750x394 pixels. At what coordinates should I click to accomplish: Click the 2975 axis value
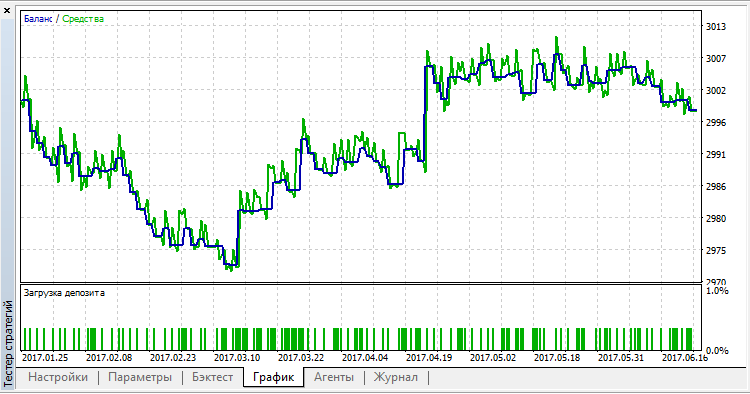coord(716,251)
